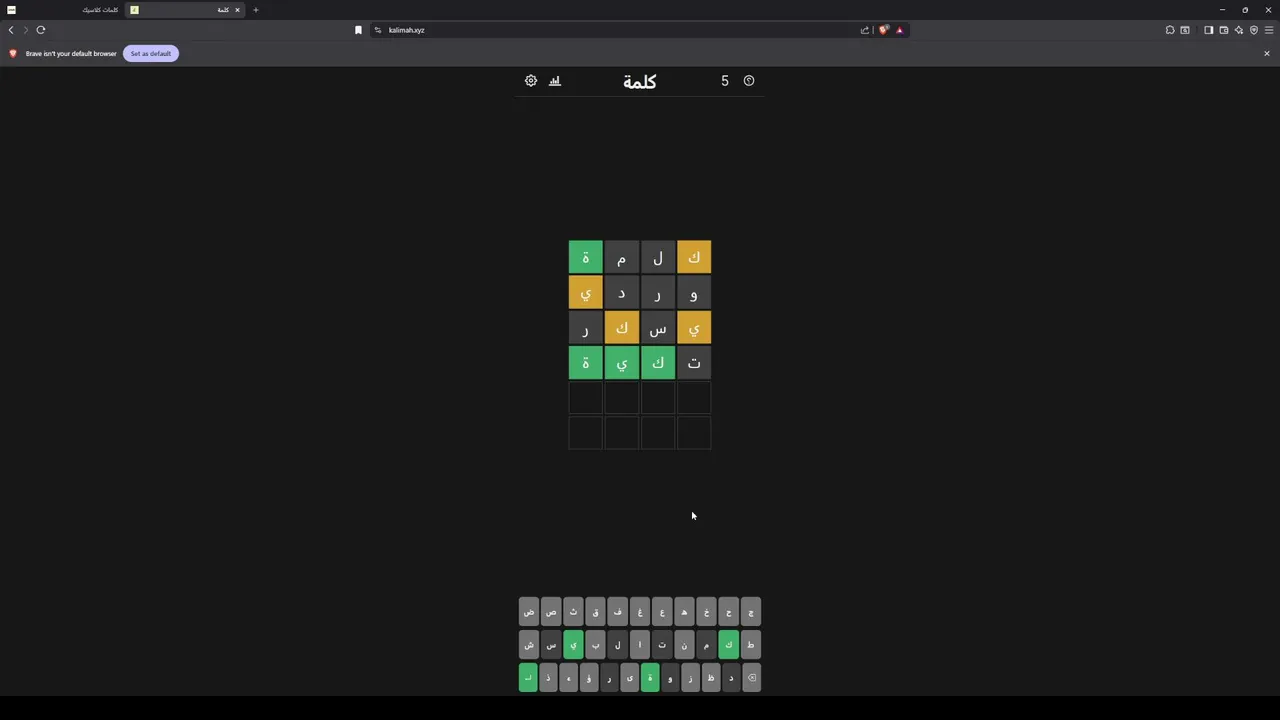The image size is (1280, 720).
Task: Open Brave Rewards triangle icon
Action: (899, 30)
